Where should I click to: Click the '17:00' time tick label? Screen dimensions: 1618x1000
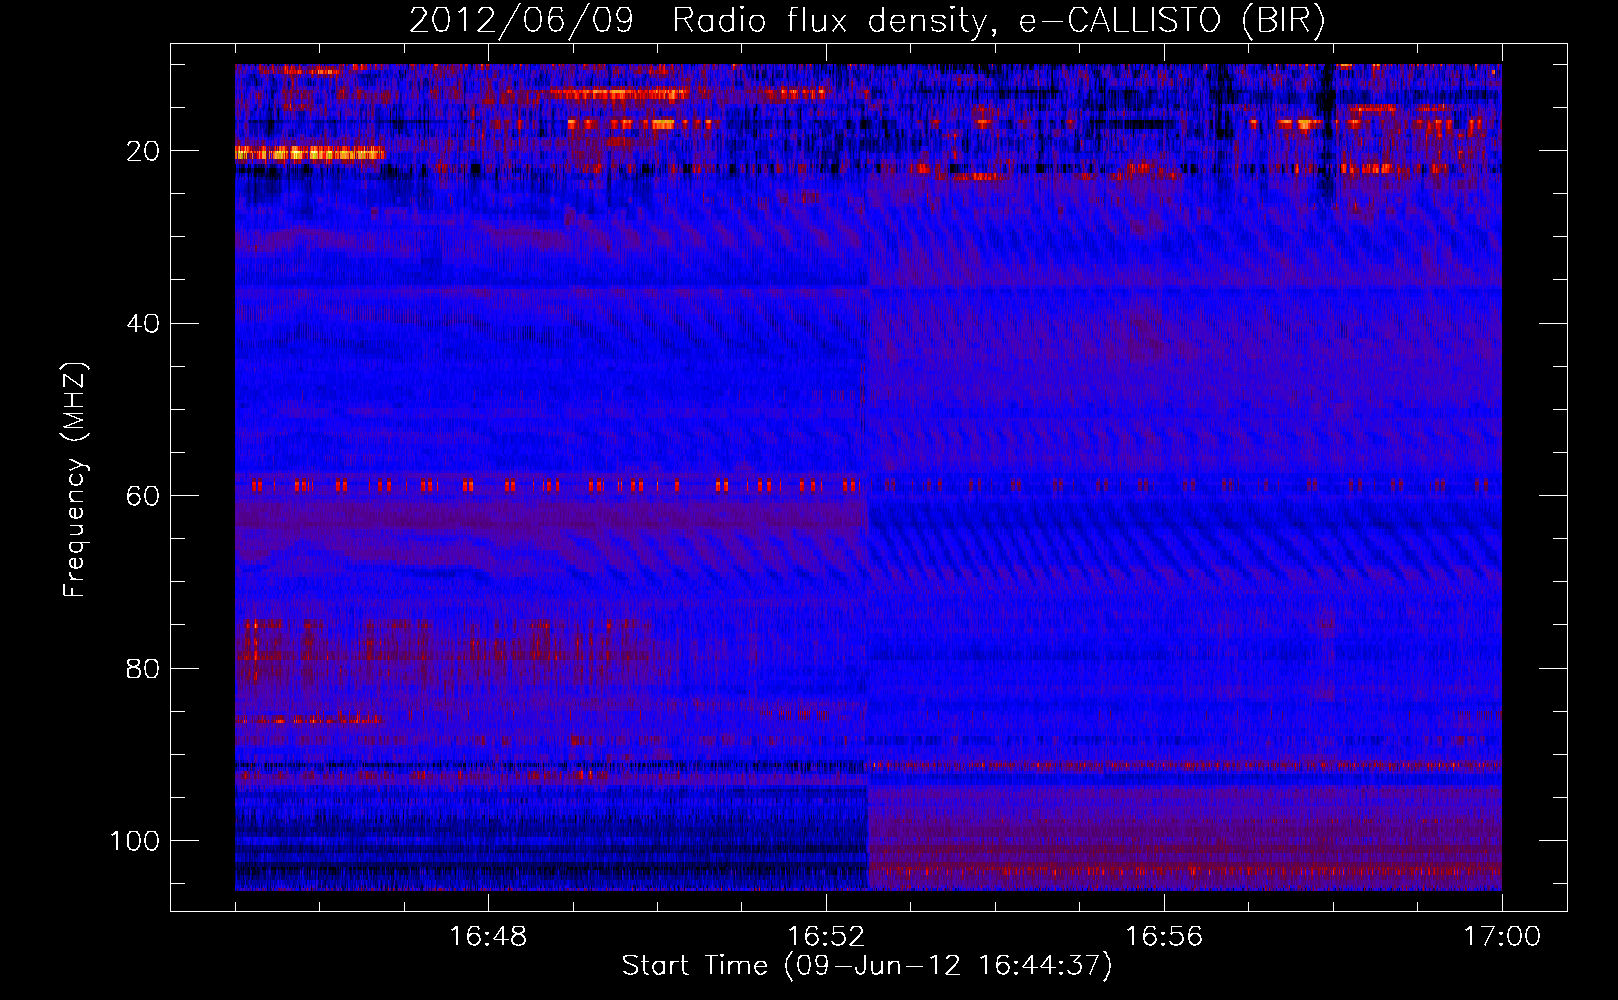tap(1502, 937)
